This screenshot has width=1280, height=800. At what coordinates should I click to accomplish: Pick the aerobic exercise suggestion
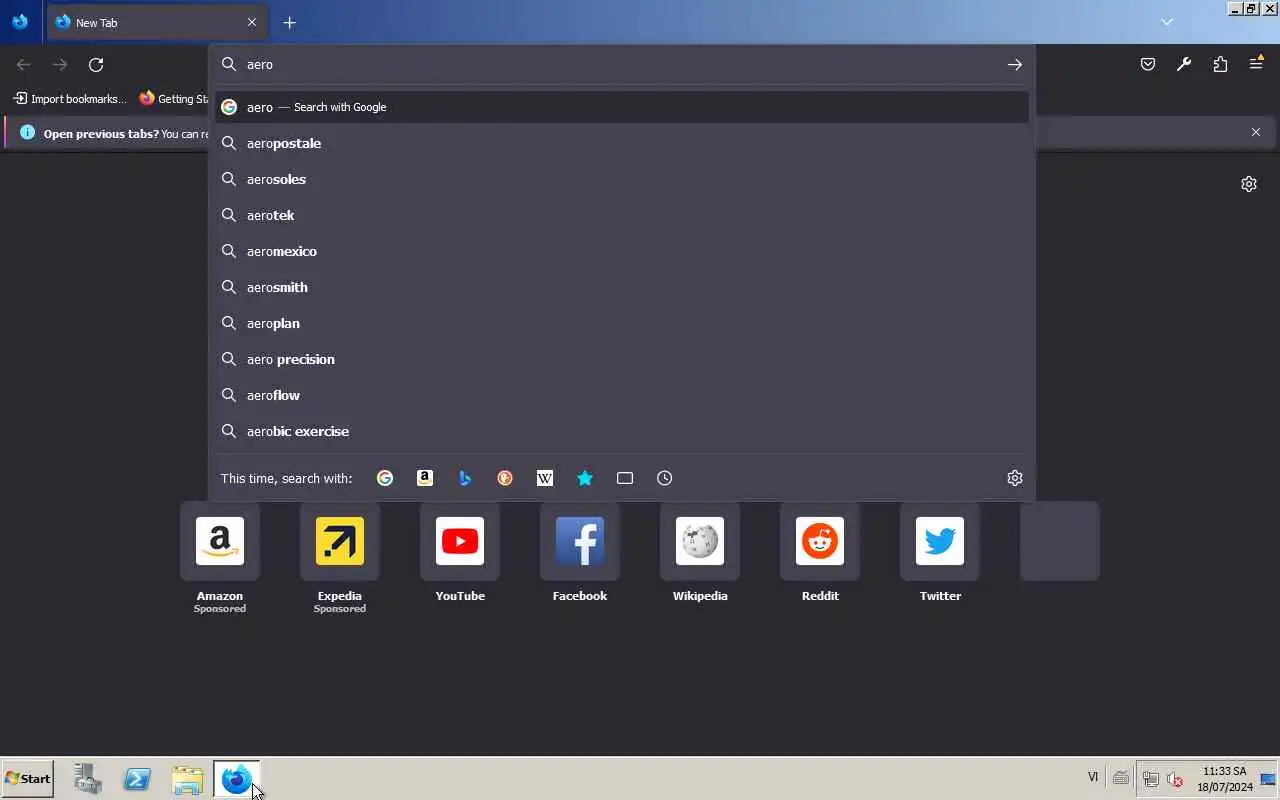[622, 431]
